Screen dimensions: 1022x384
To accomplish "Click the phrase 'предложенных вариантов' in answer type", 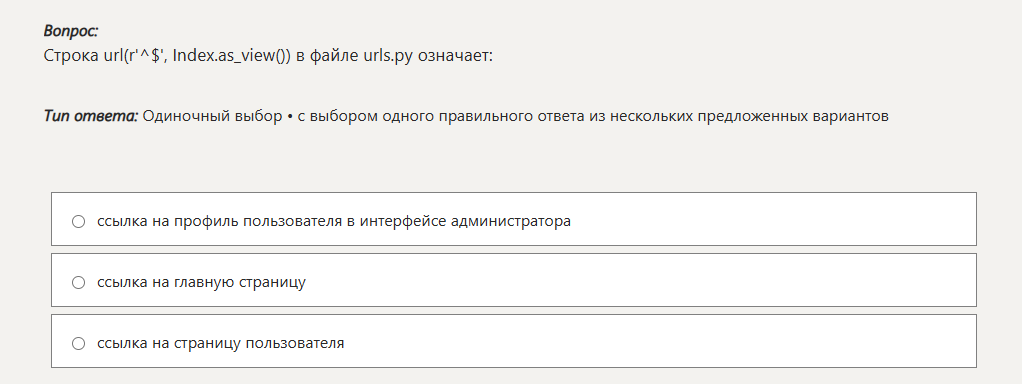I will click(x=793, y=117).
